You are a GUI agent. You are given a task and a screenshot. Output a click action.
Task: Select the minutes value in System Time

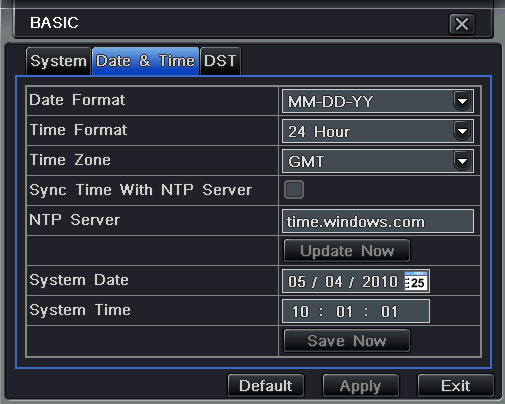tap(344, 312)
